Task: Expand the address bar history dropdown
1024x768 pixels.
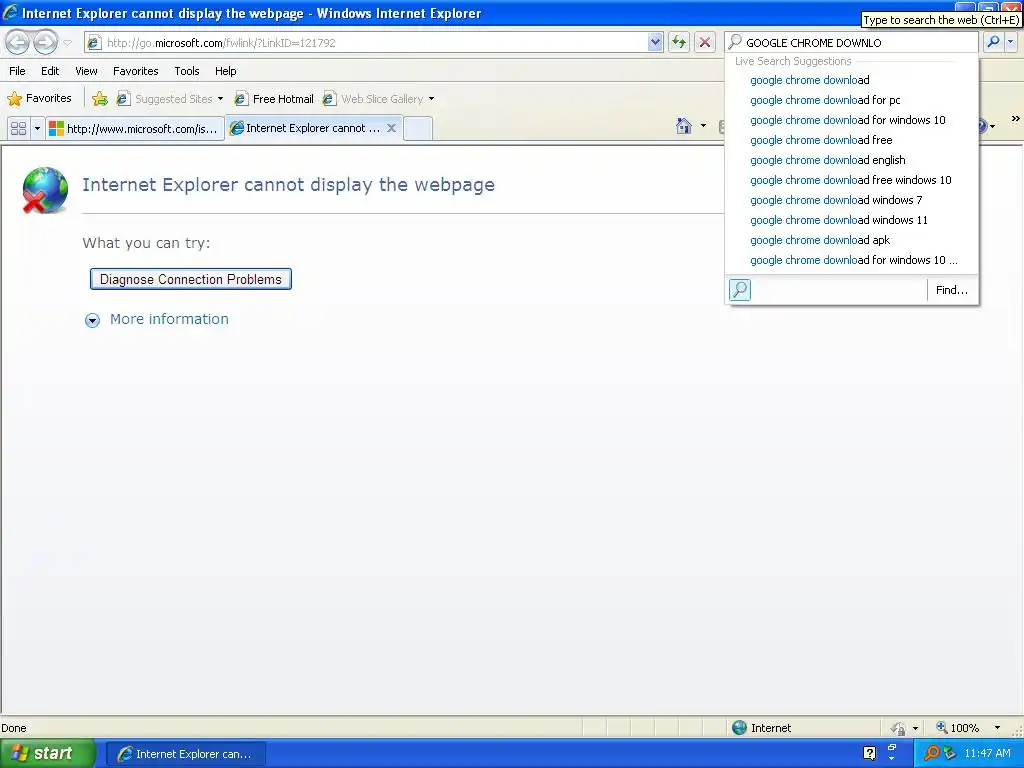Action: coord(655,42)
